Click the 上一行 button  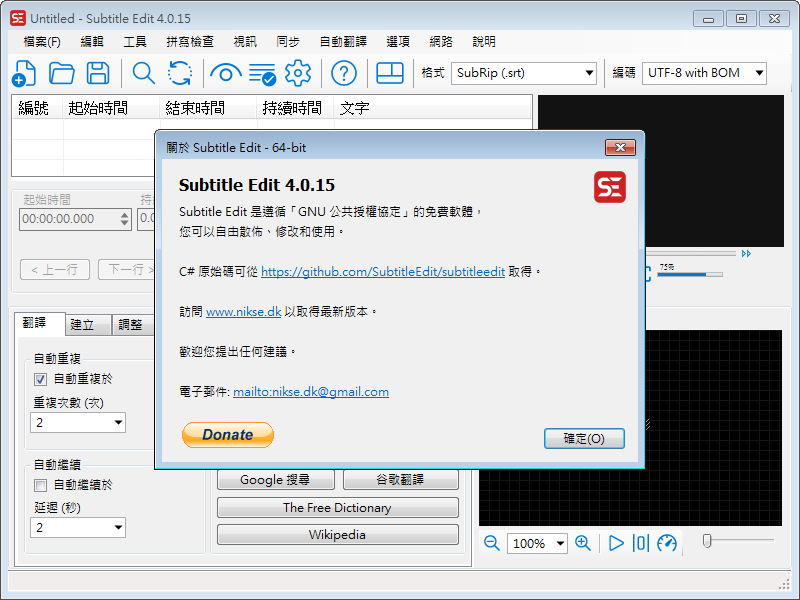pos(55,269)
